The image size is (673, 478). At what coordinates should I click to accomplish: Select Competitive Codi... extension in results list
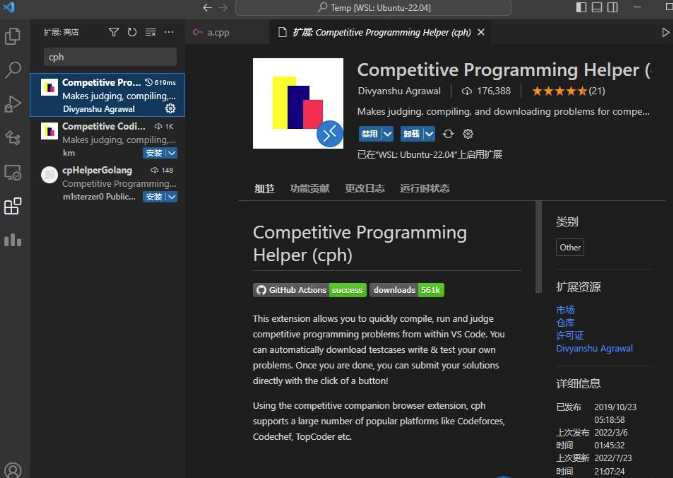107,139
